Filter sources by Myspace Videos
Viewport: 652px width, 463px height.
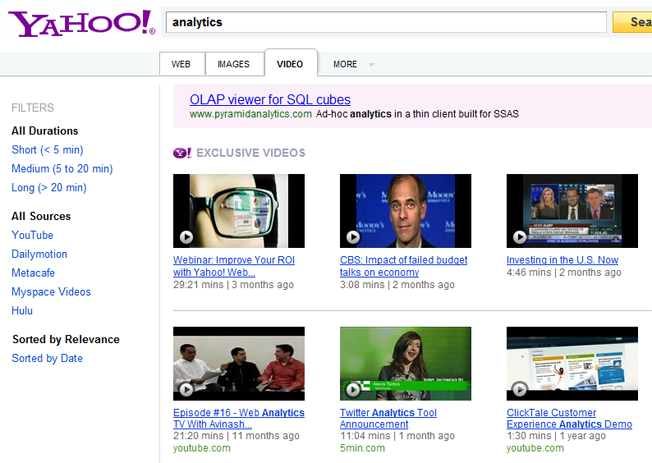[x=51, y=292]
